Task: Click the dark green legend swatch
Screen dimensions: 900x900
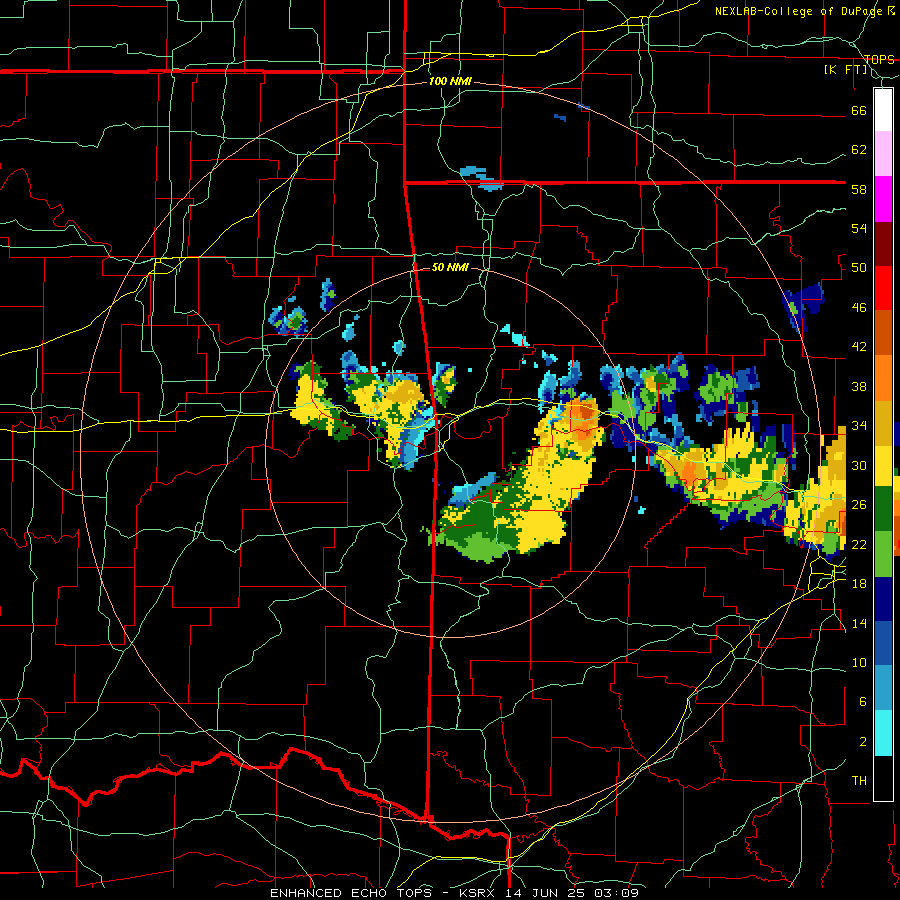Action: [883, 509]
